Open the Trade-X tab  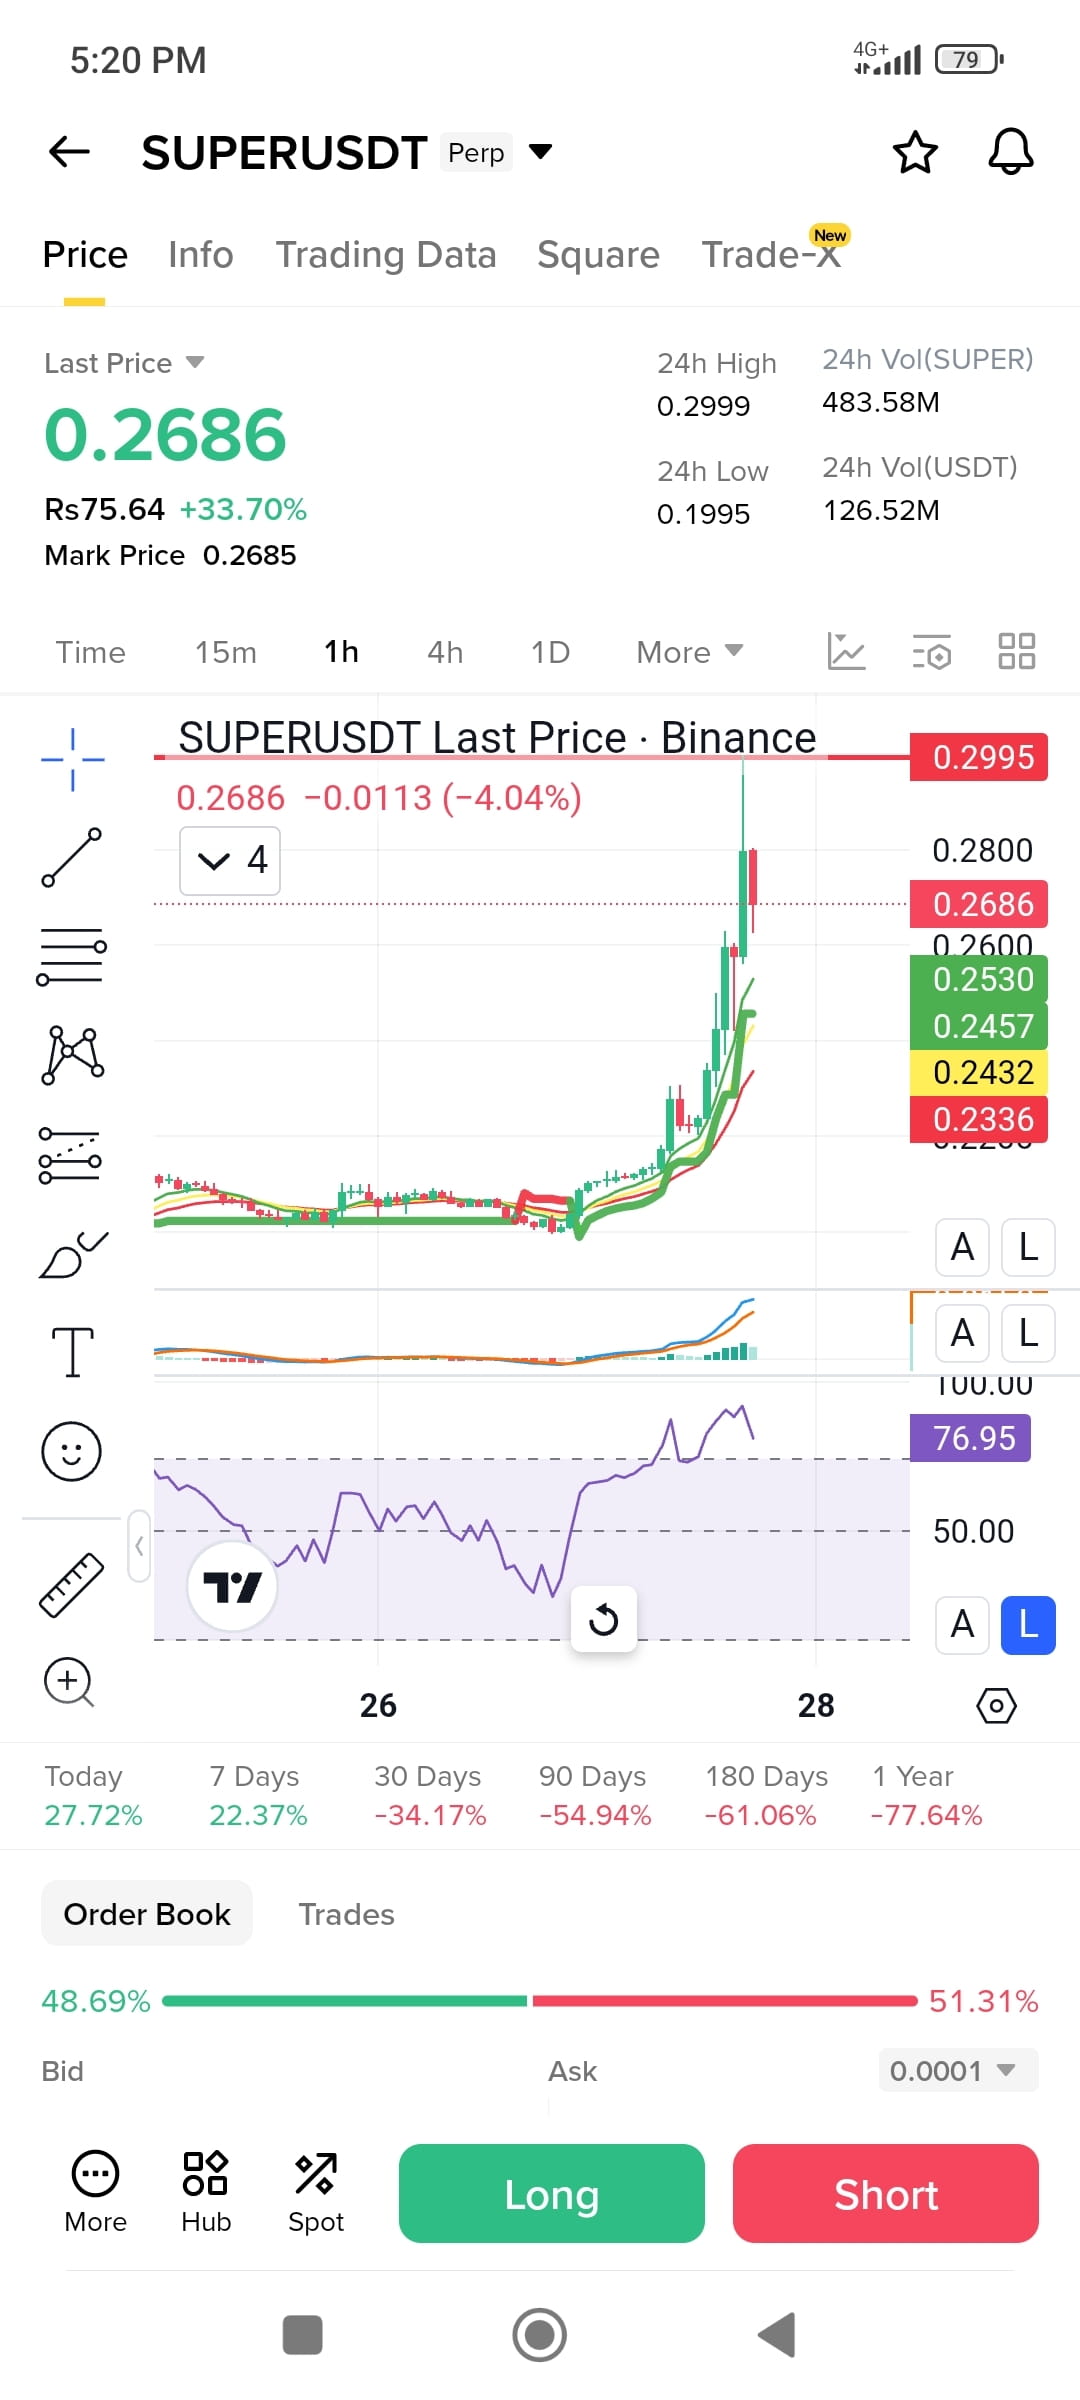click(x=772, y=253)
